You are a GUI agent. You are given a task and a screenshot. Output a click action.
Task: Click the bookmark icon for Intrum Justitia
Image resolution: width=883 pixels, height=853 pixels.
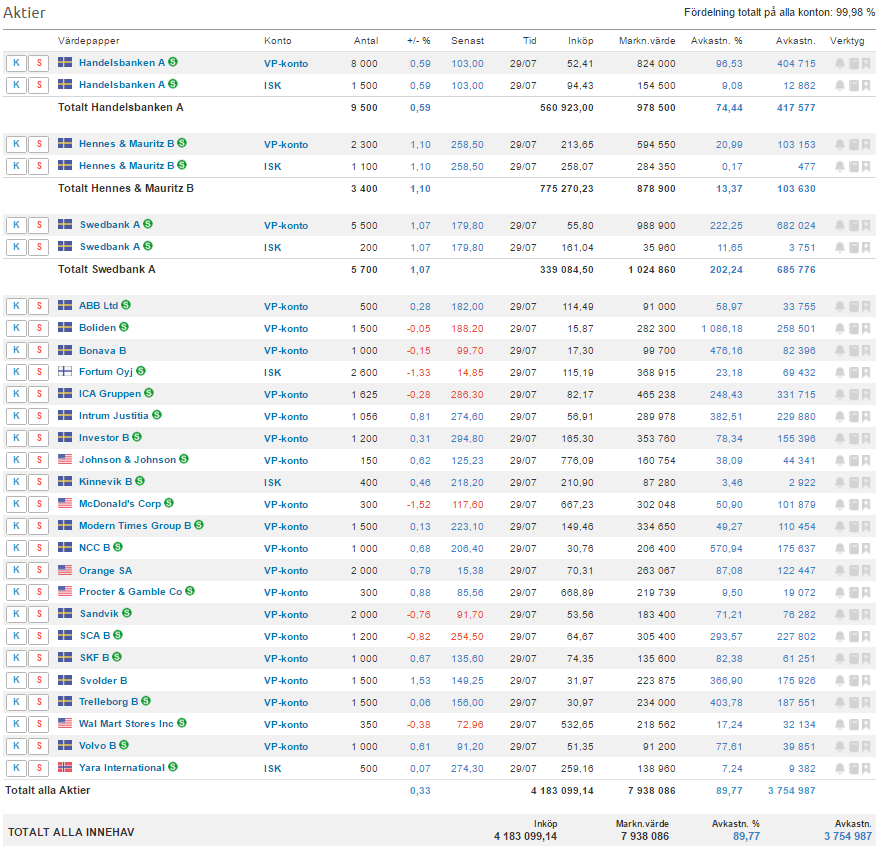point(866,416)
